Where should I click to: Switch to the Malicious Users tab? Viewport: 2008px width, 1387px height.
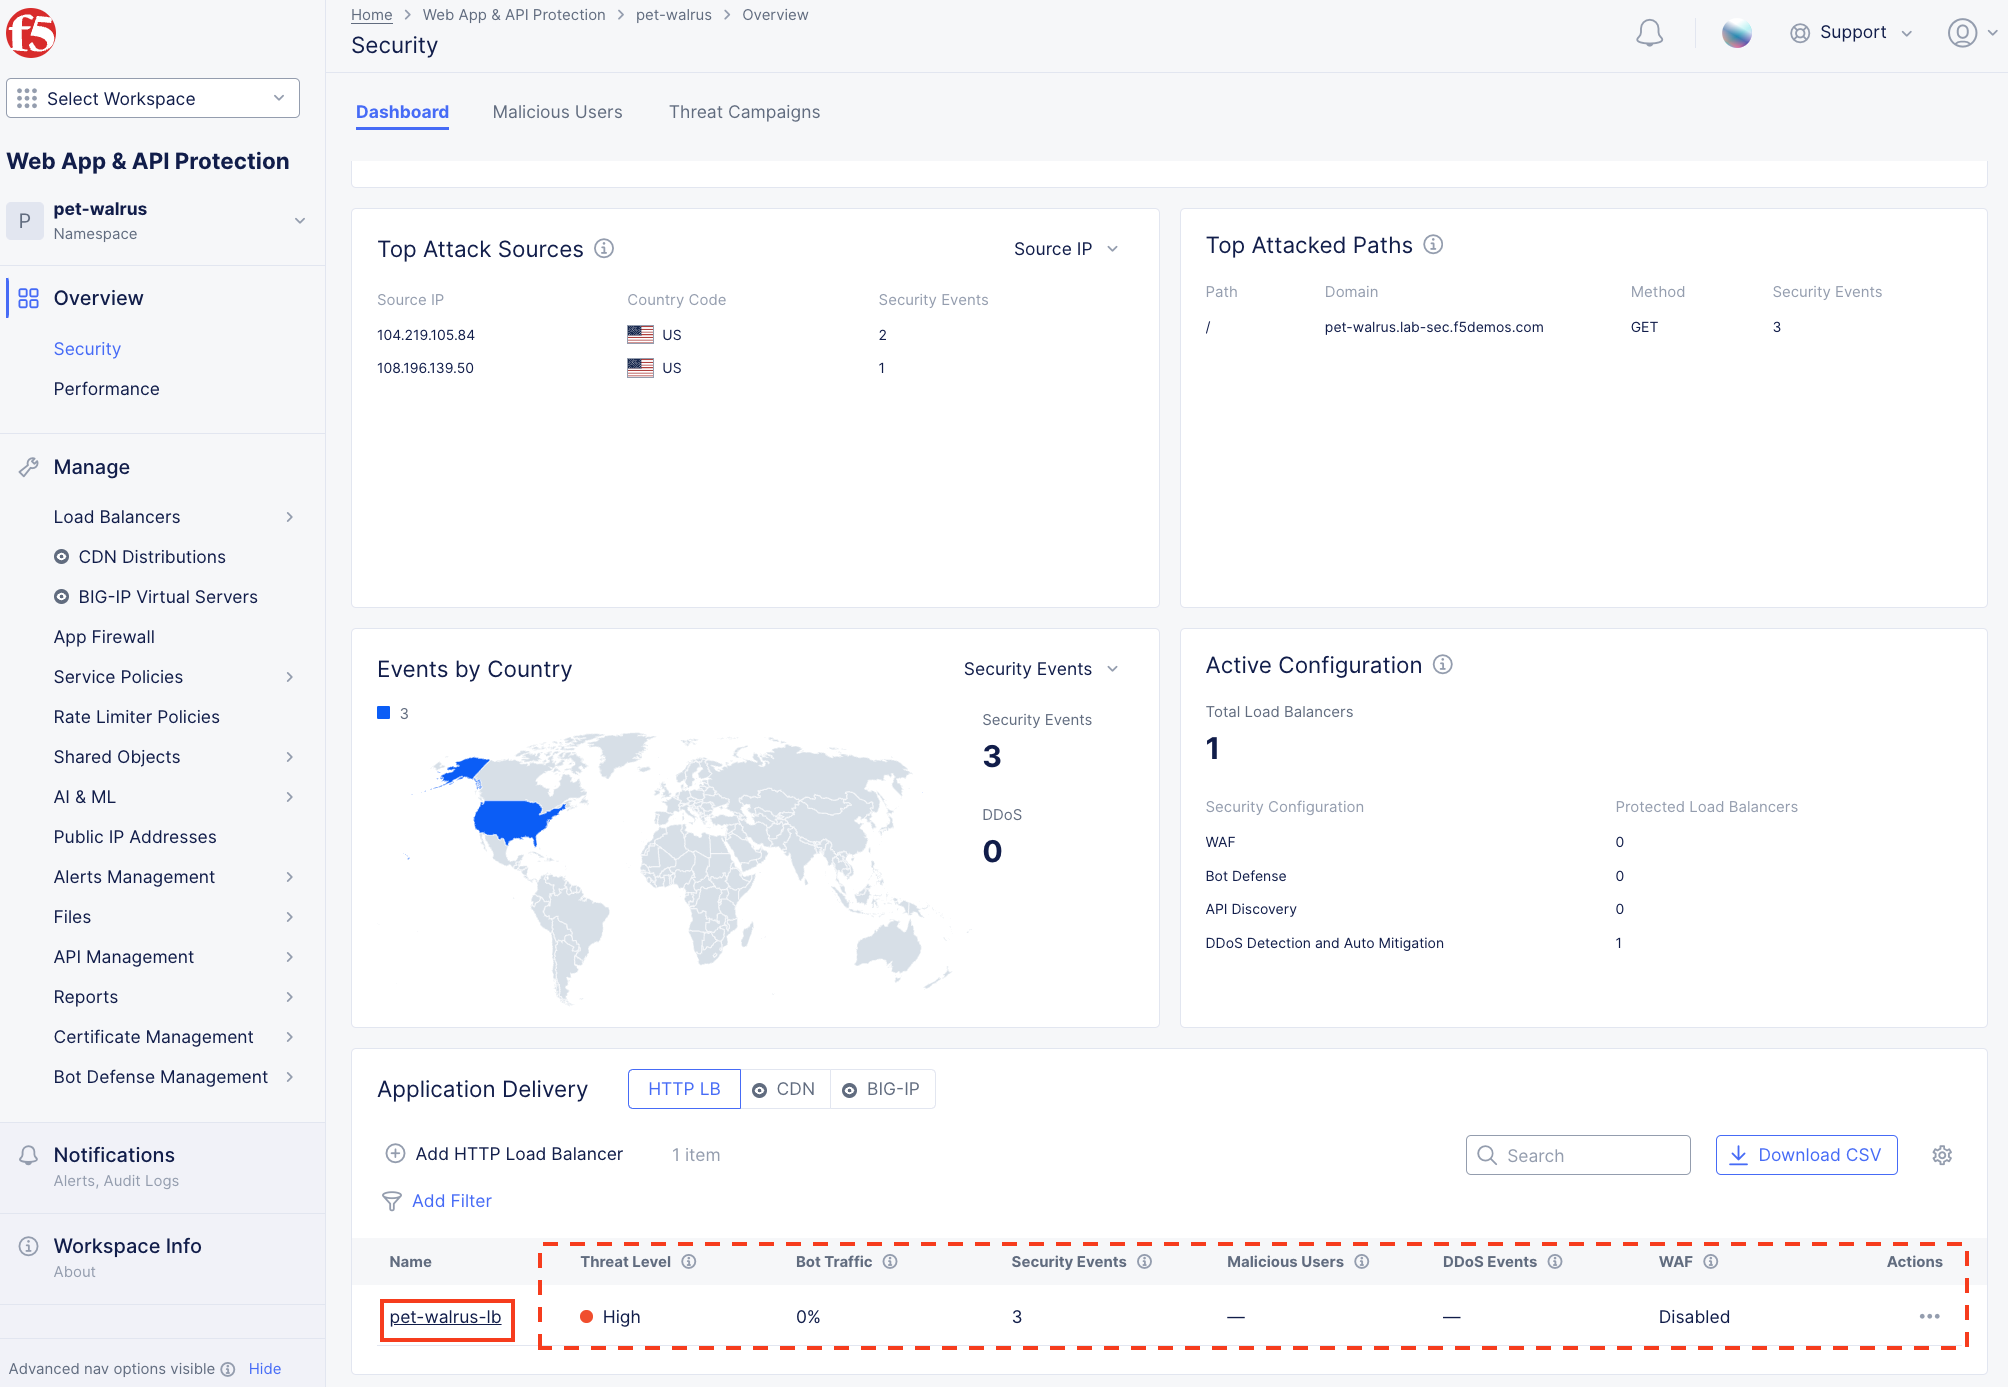[557, 112]
